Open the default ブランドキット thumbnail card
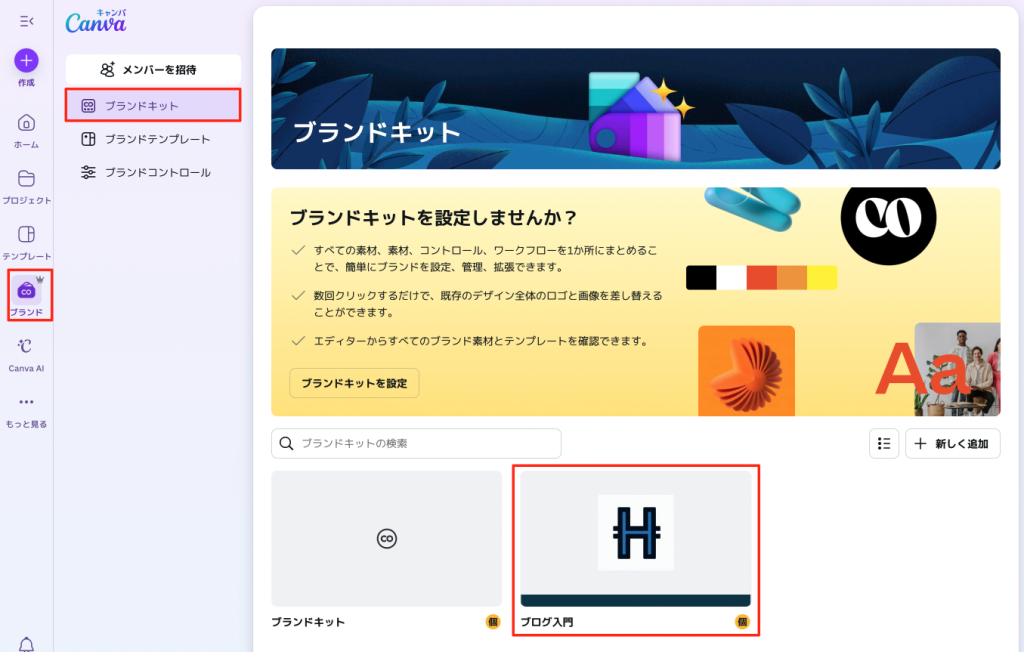Viewport: 1024px width, 652px height. click(x=386, y=539)
